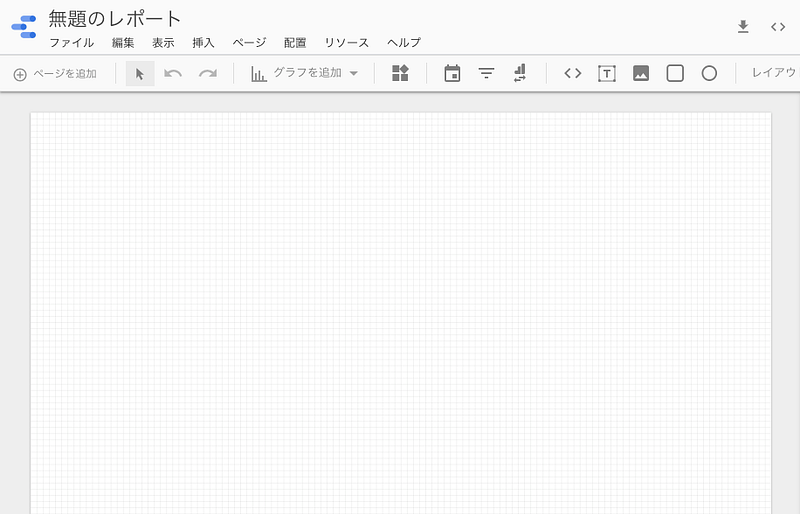This screenshot has width=800, height=514.
Task: Open the ヘルプ menu
Action: point(404,42)
